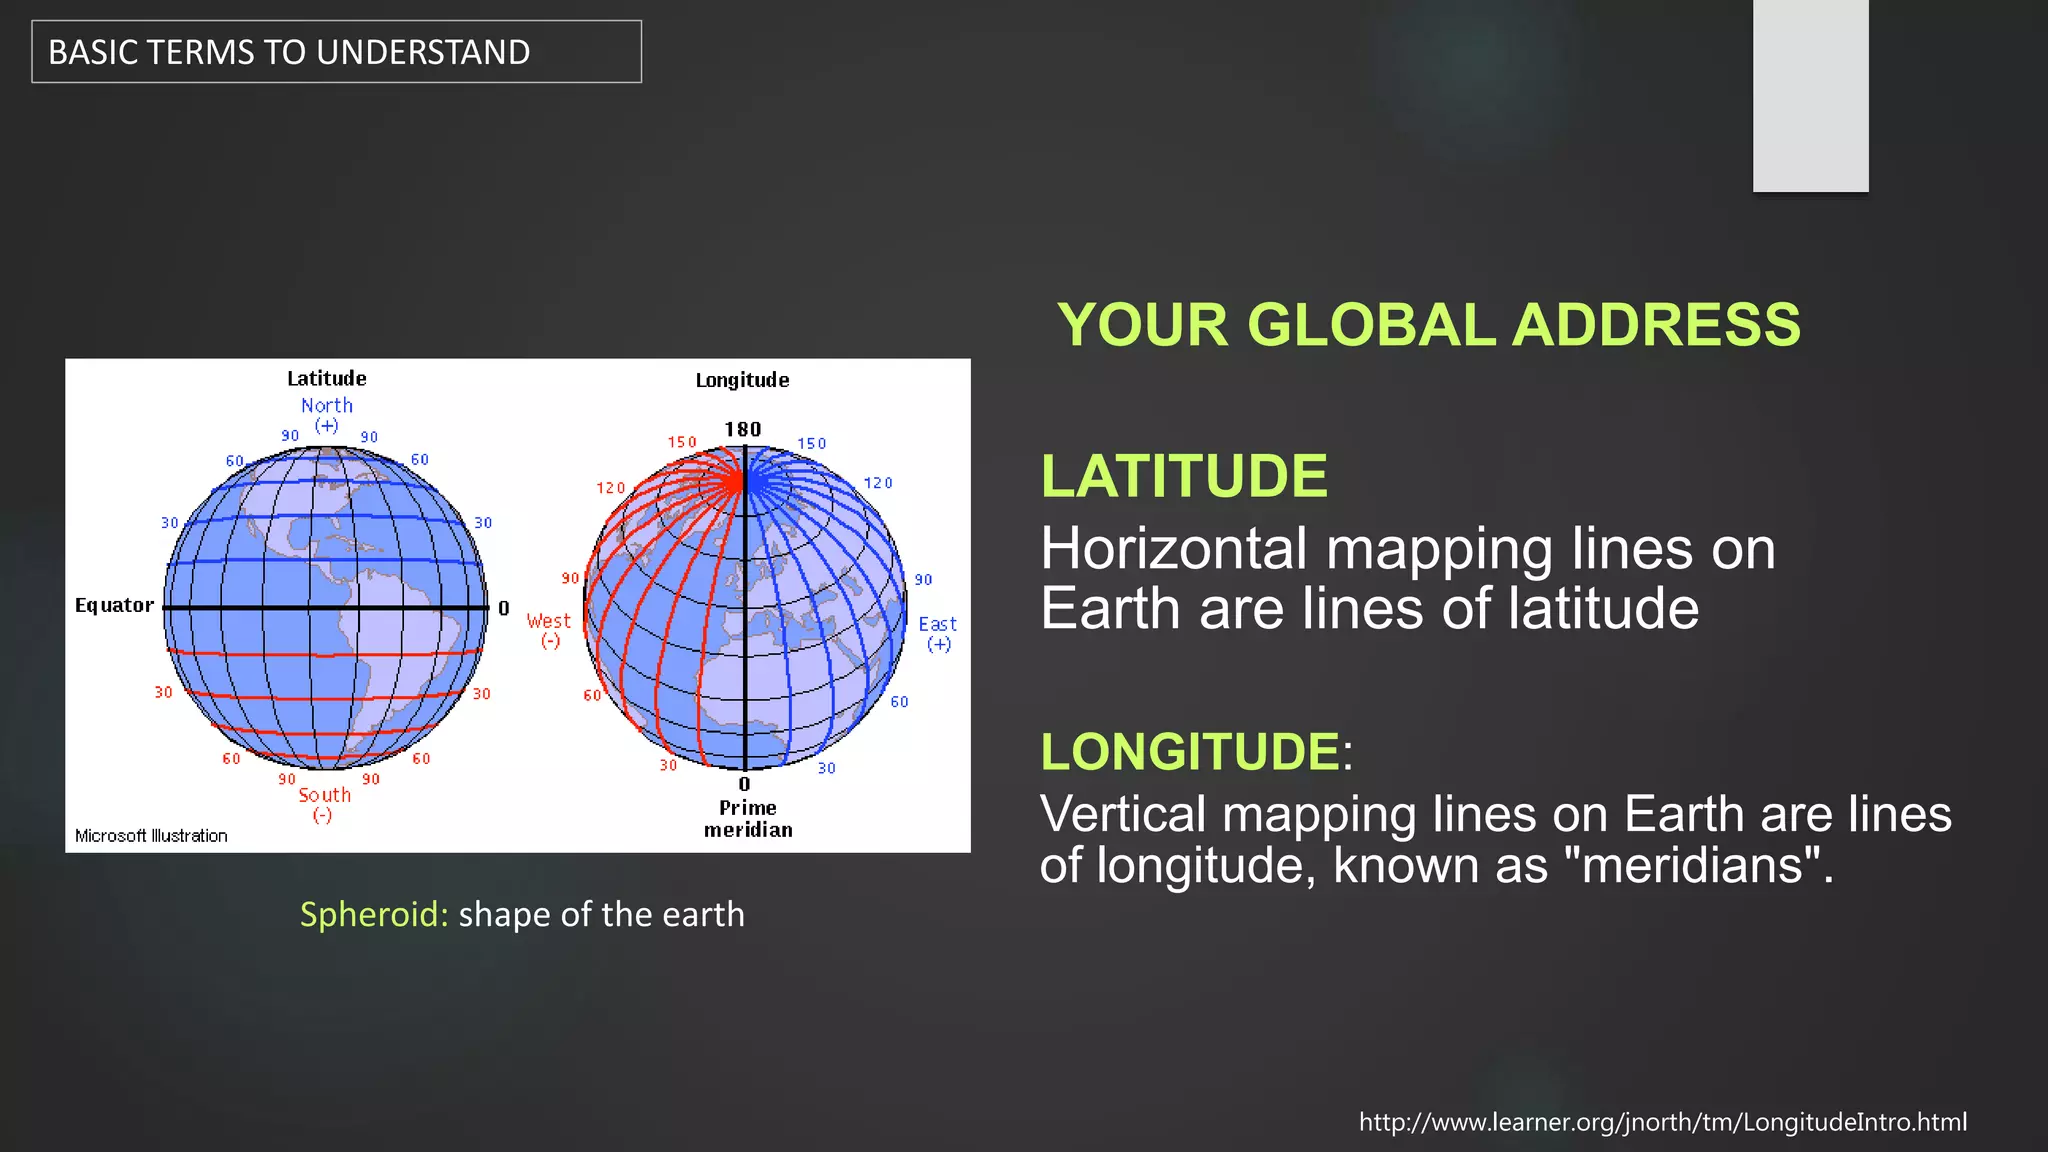Select the LONGITUDE heading text

(x=1190, y=752)
